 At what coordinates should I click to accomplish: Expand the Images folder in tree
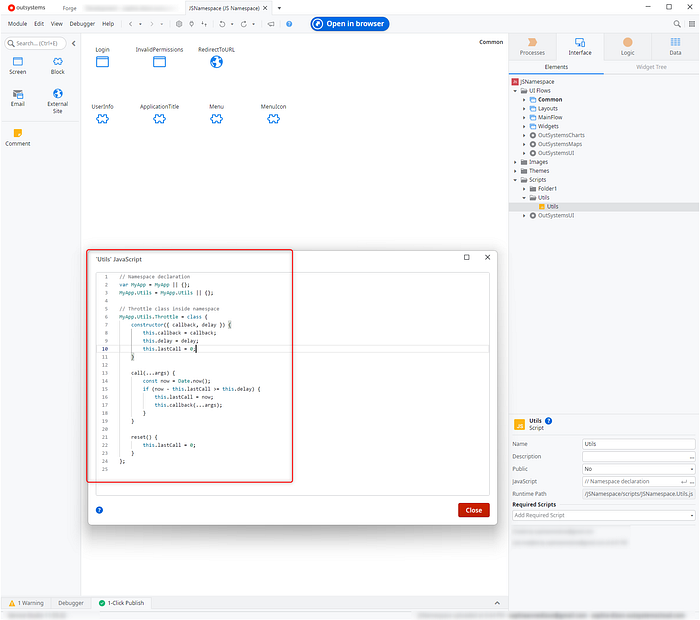pos(516,162)
